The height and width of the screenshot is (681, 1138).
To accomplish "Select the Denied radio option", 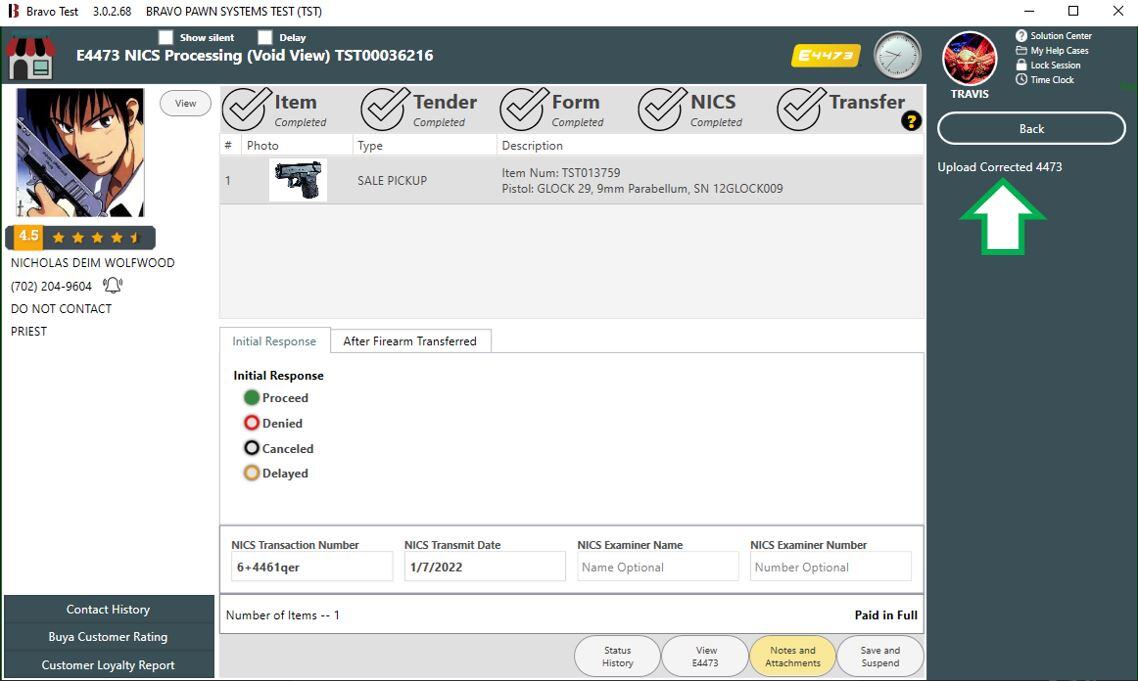I will 251,423.
